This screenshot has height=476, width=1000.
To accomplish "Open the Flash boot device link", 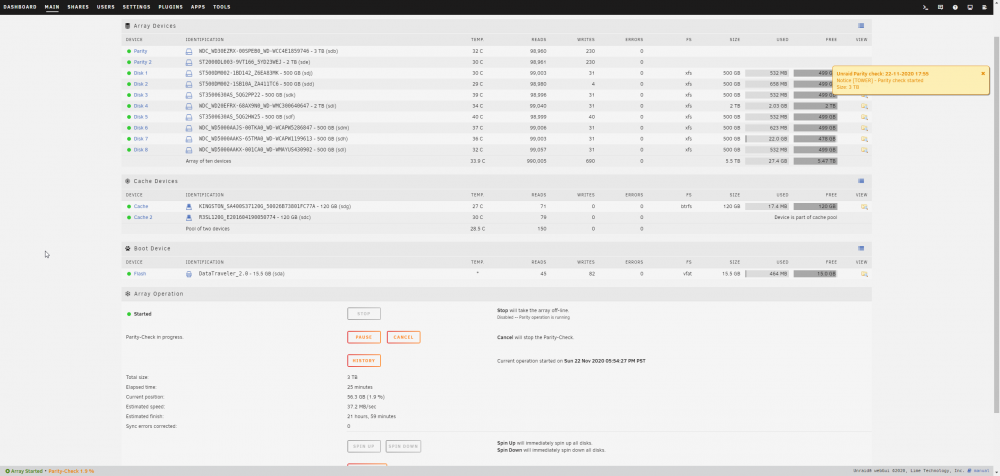I will pos(140,274).
